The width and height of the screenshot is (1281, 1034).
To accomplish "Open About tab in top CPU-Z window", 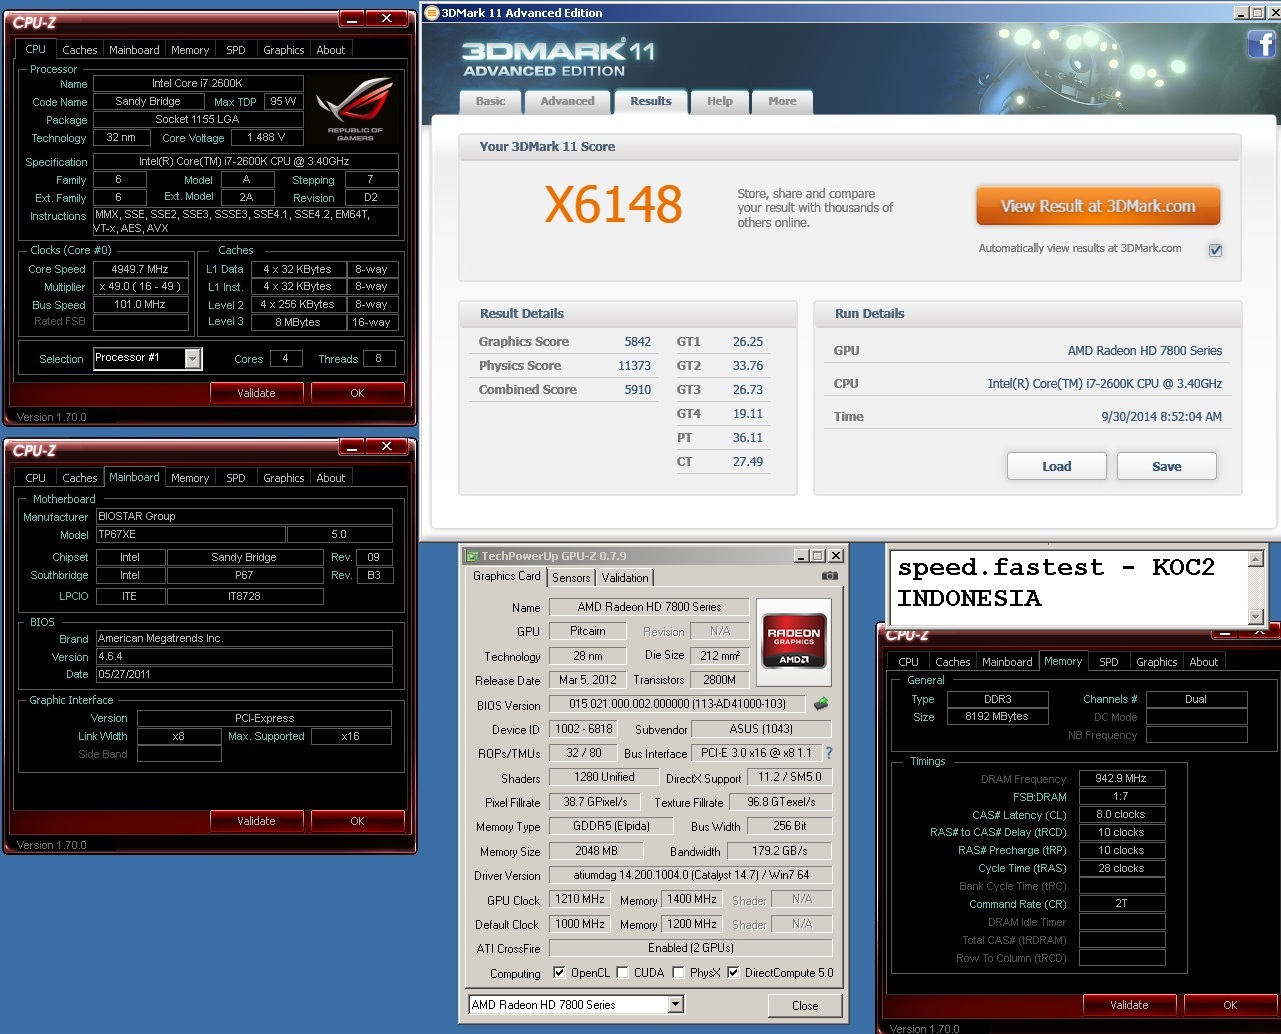I will tap(331, 50).
